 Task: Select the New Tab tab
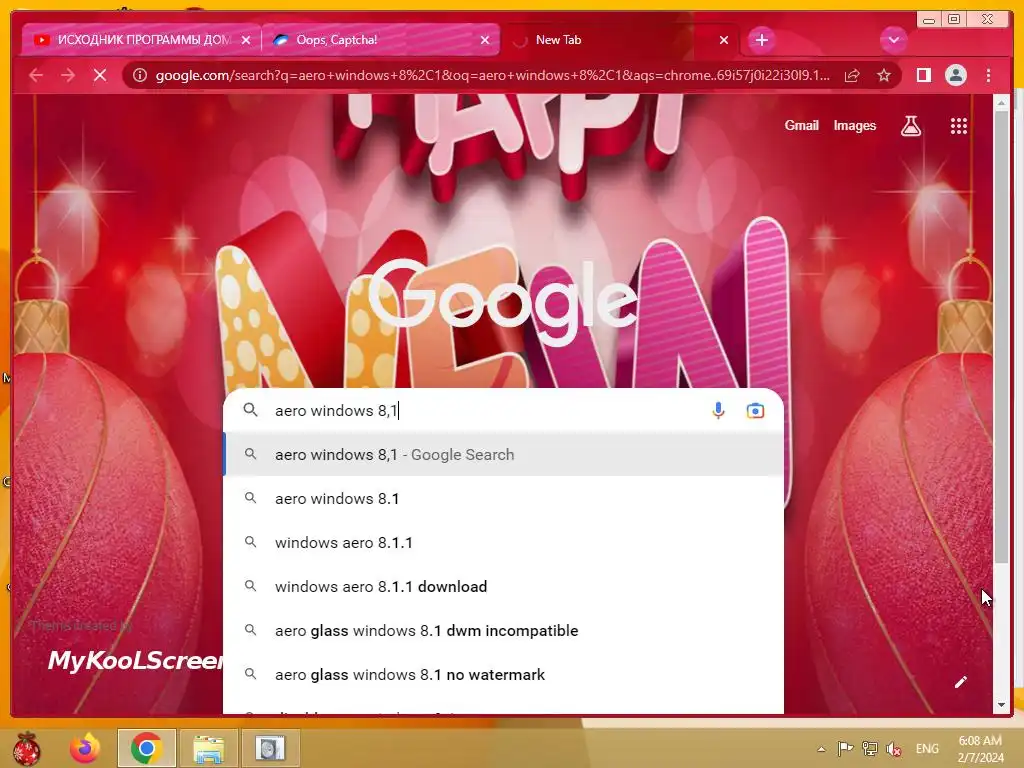(620, 40)
